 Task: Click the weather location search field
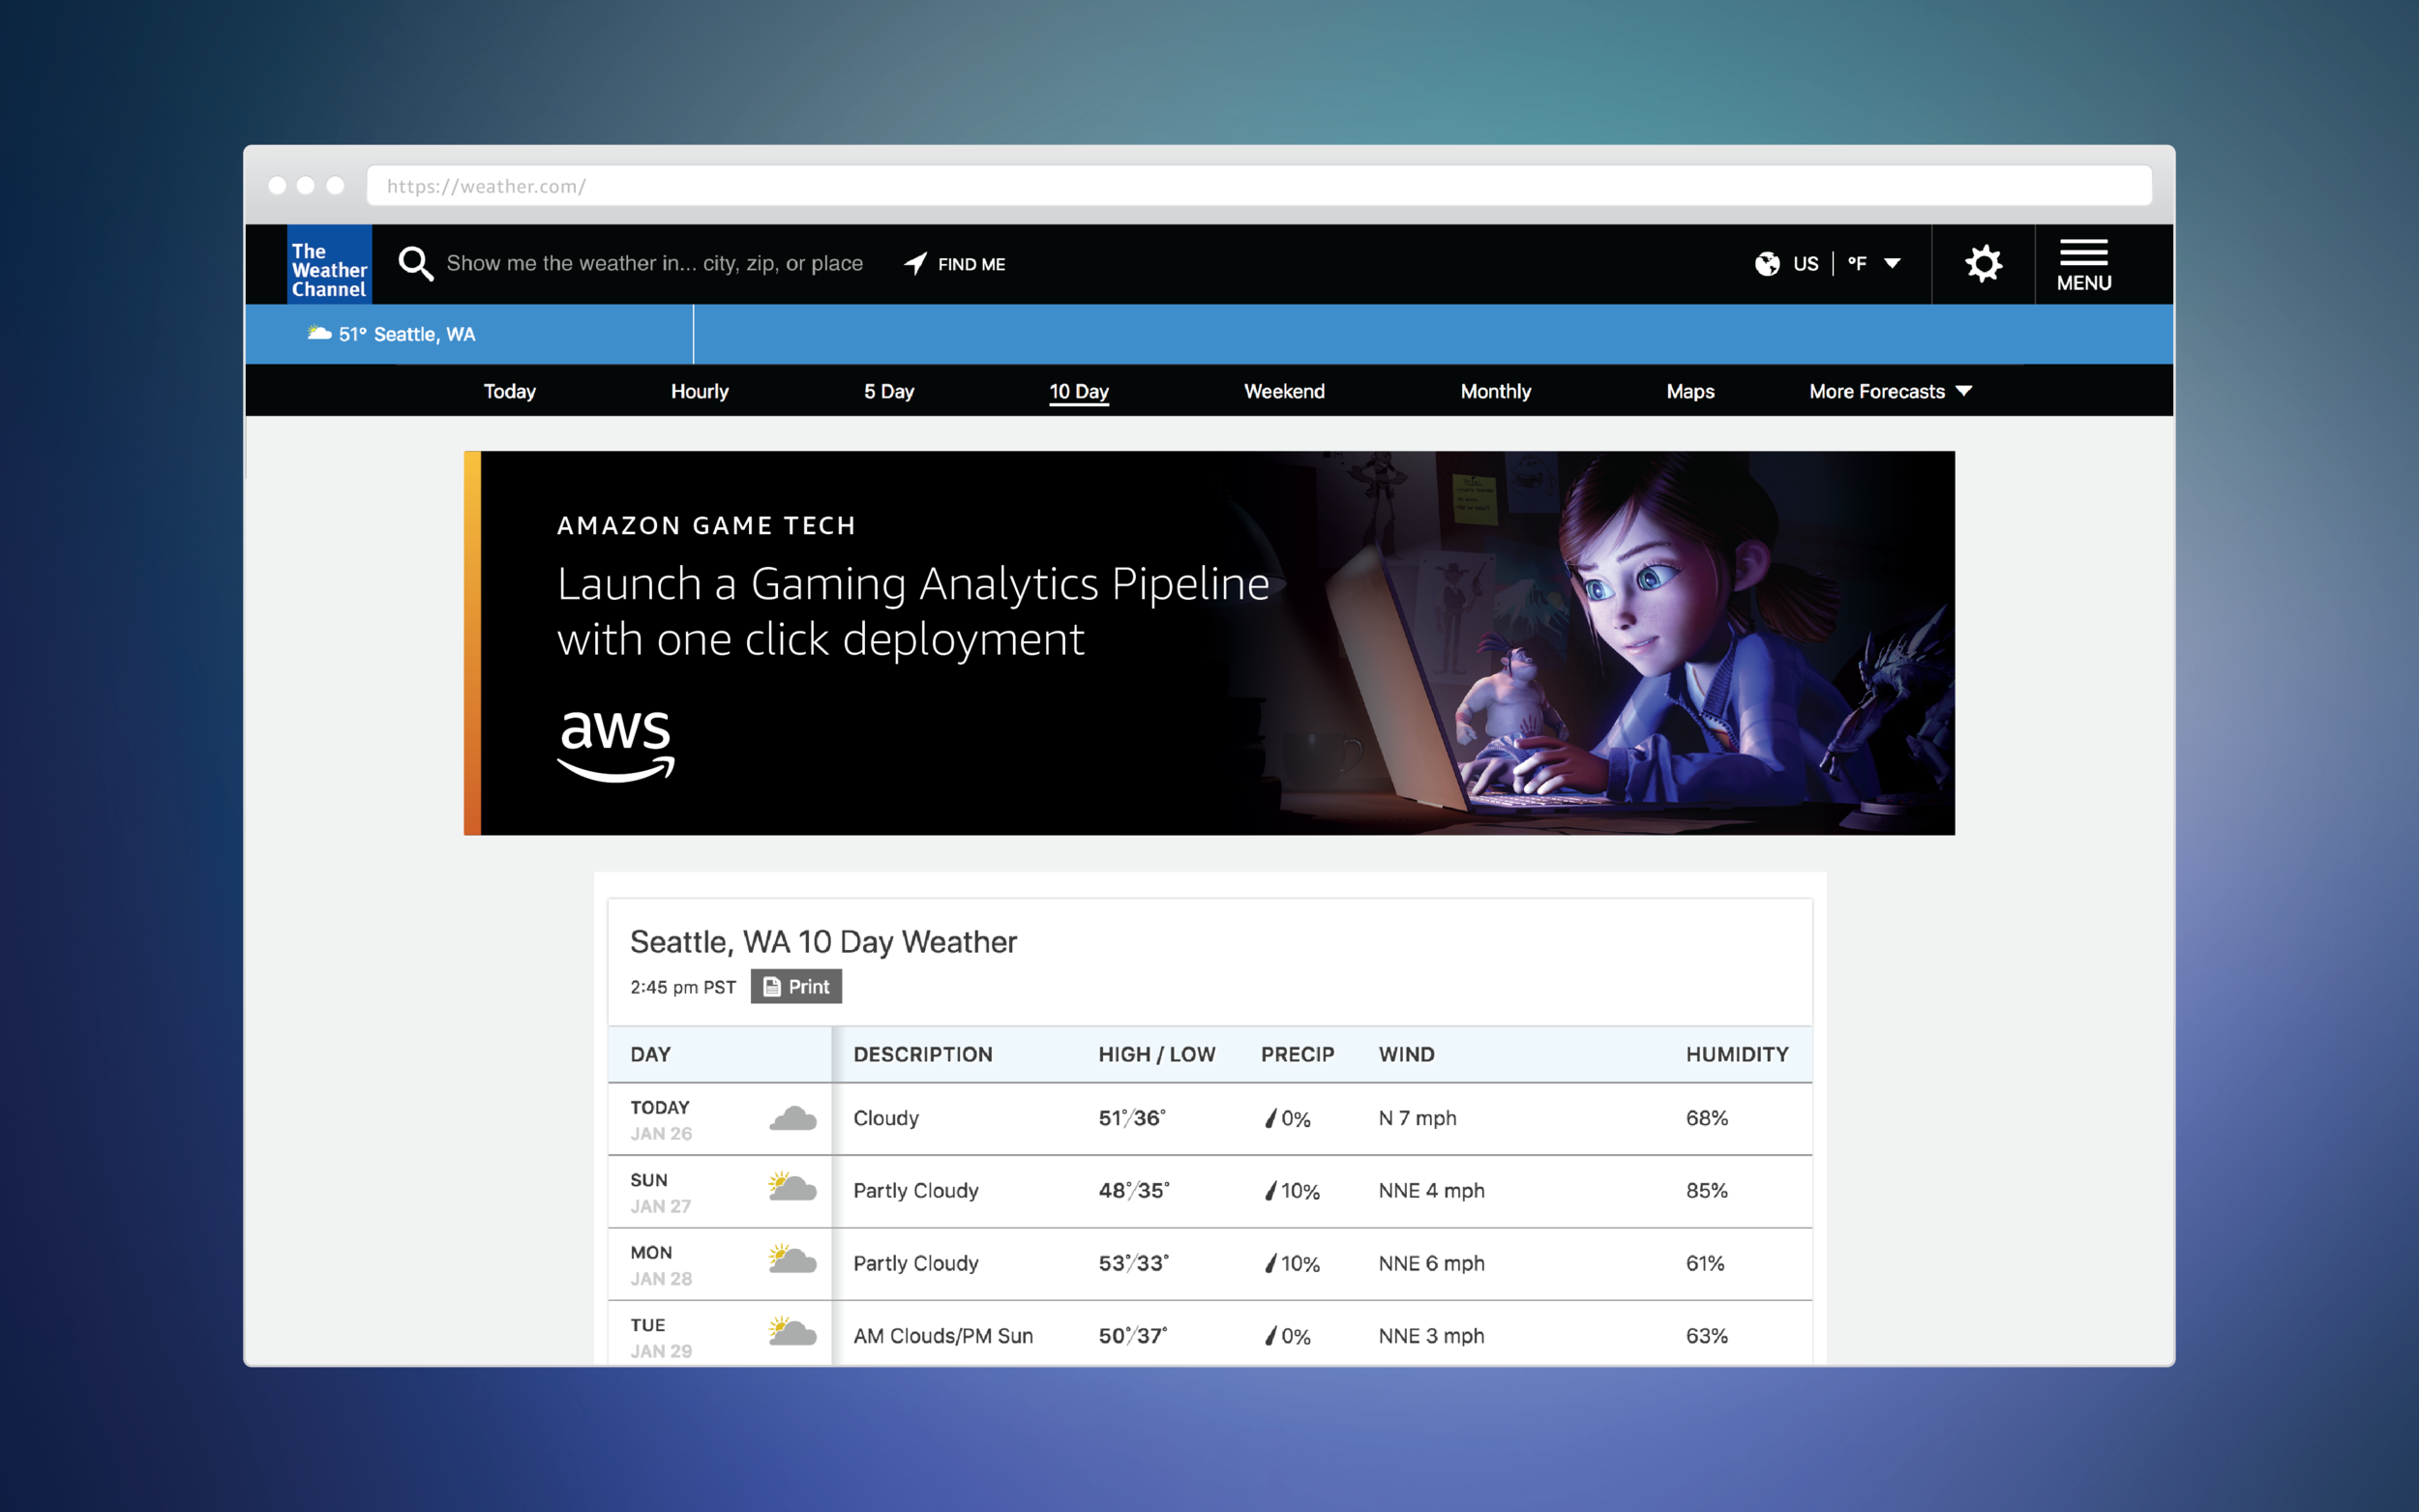coord(654,264)
